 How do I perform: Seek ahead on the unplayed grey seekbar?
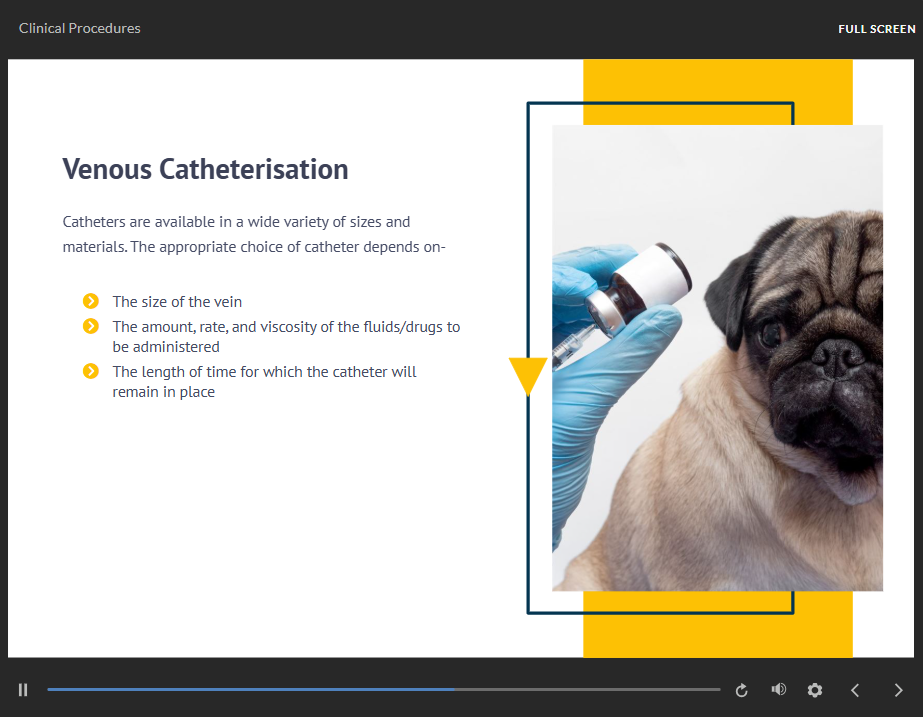pyautogui.click(x=590, y=690)
